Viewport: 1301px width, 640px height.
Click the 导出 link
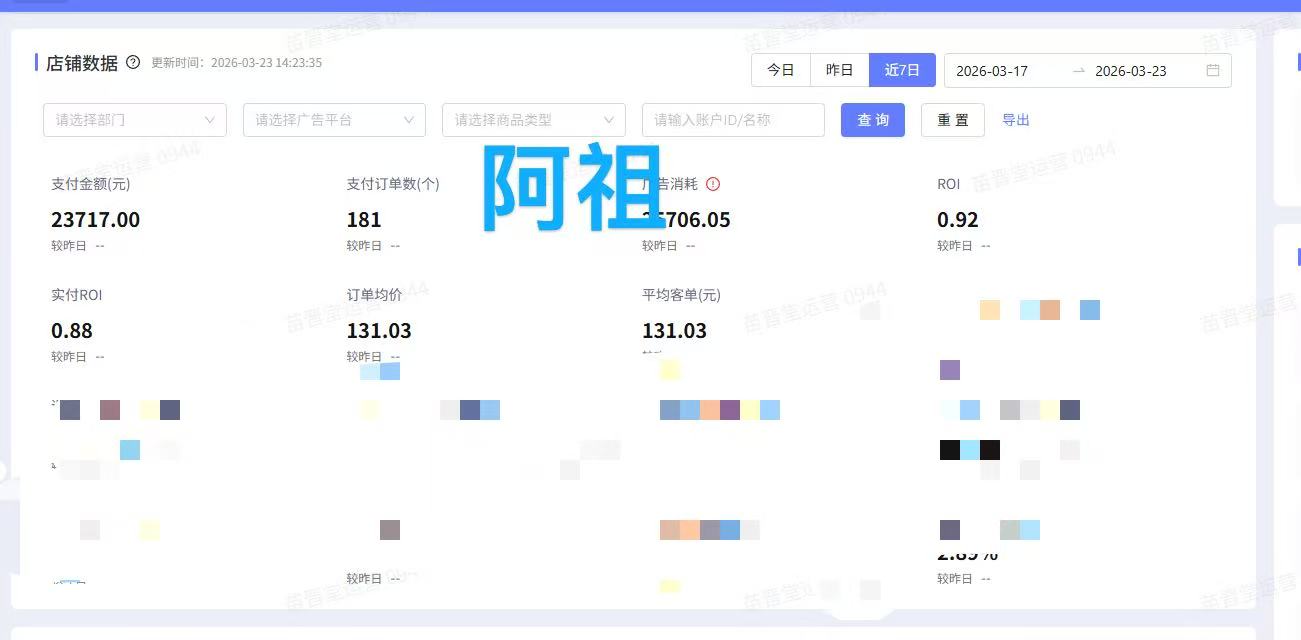click(1016, 120)
